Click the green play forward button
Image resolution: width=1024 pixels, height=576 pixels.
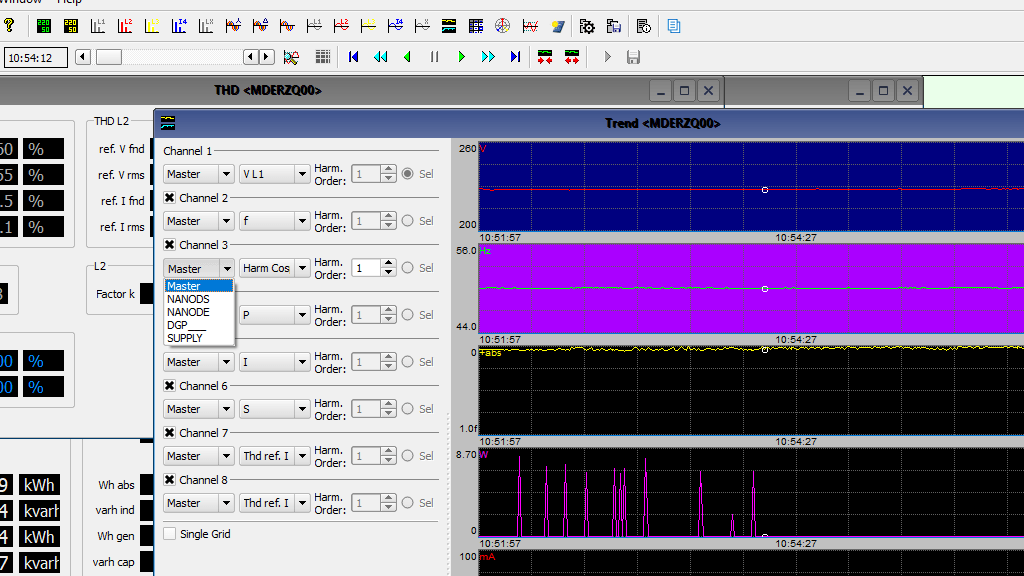[461, 57]
